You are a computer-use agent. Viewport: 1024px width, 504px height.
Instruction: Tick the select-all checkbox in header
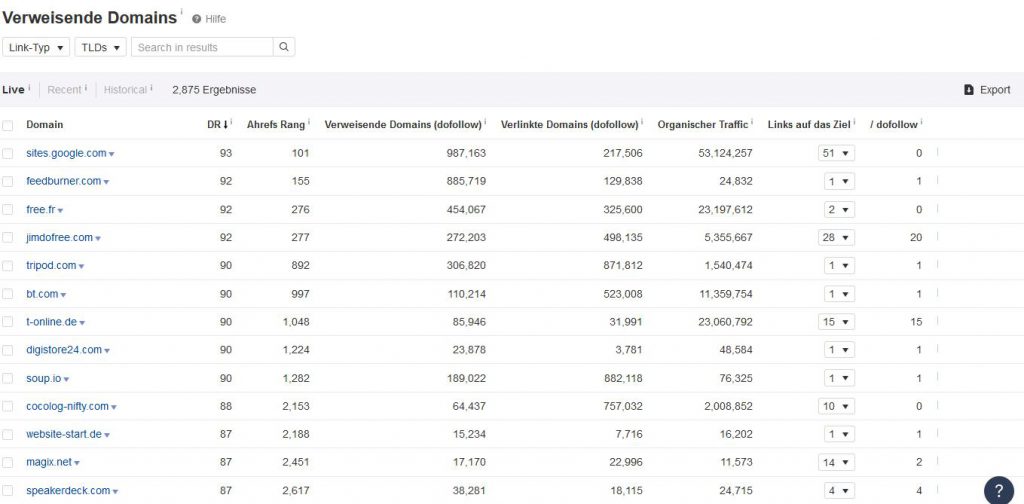(7, 125)
